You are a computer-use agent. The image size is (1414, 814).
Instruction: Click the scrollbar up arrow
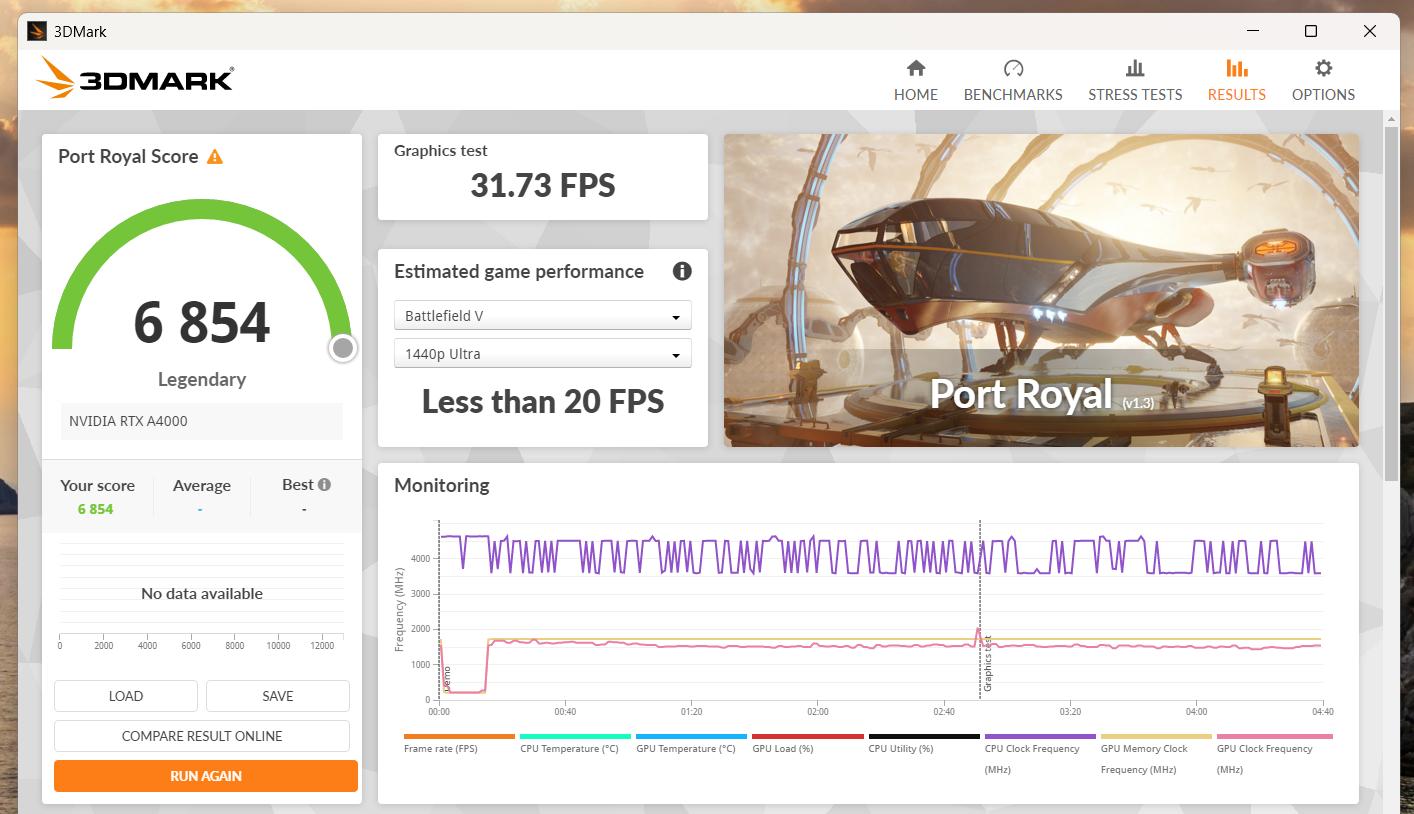click(1391, 119)
